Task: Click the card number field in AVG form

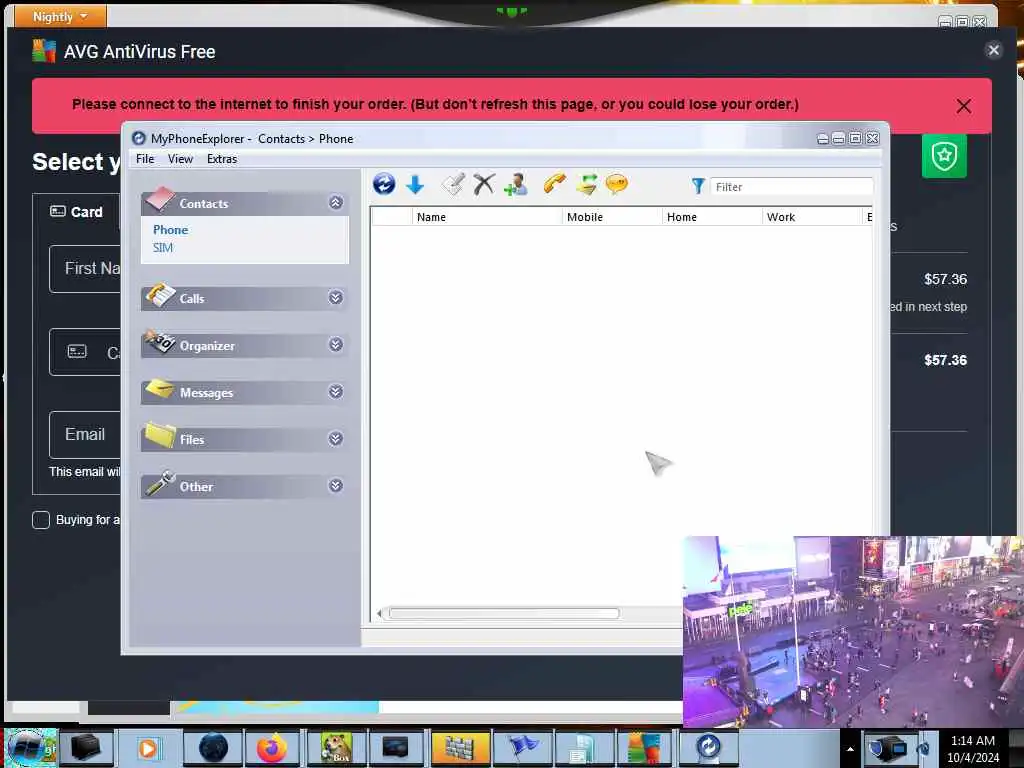Action: pyautogui.click(x=85, y=352)
